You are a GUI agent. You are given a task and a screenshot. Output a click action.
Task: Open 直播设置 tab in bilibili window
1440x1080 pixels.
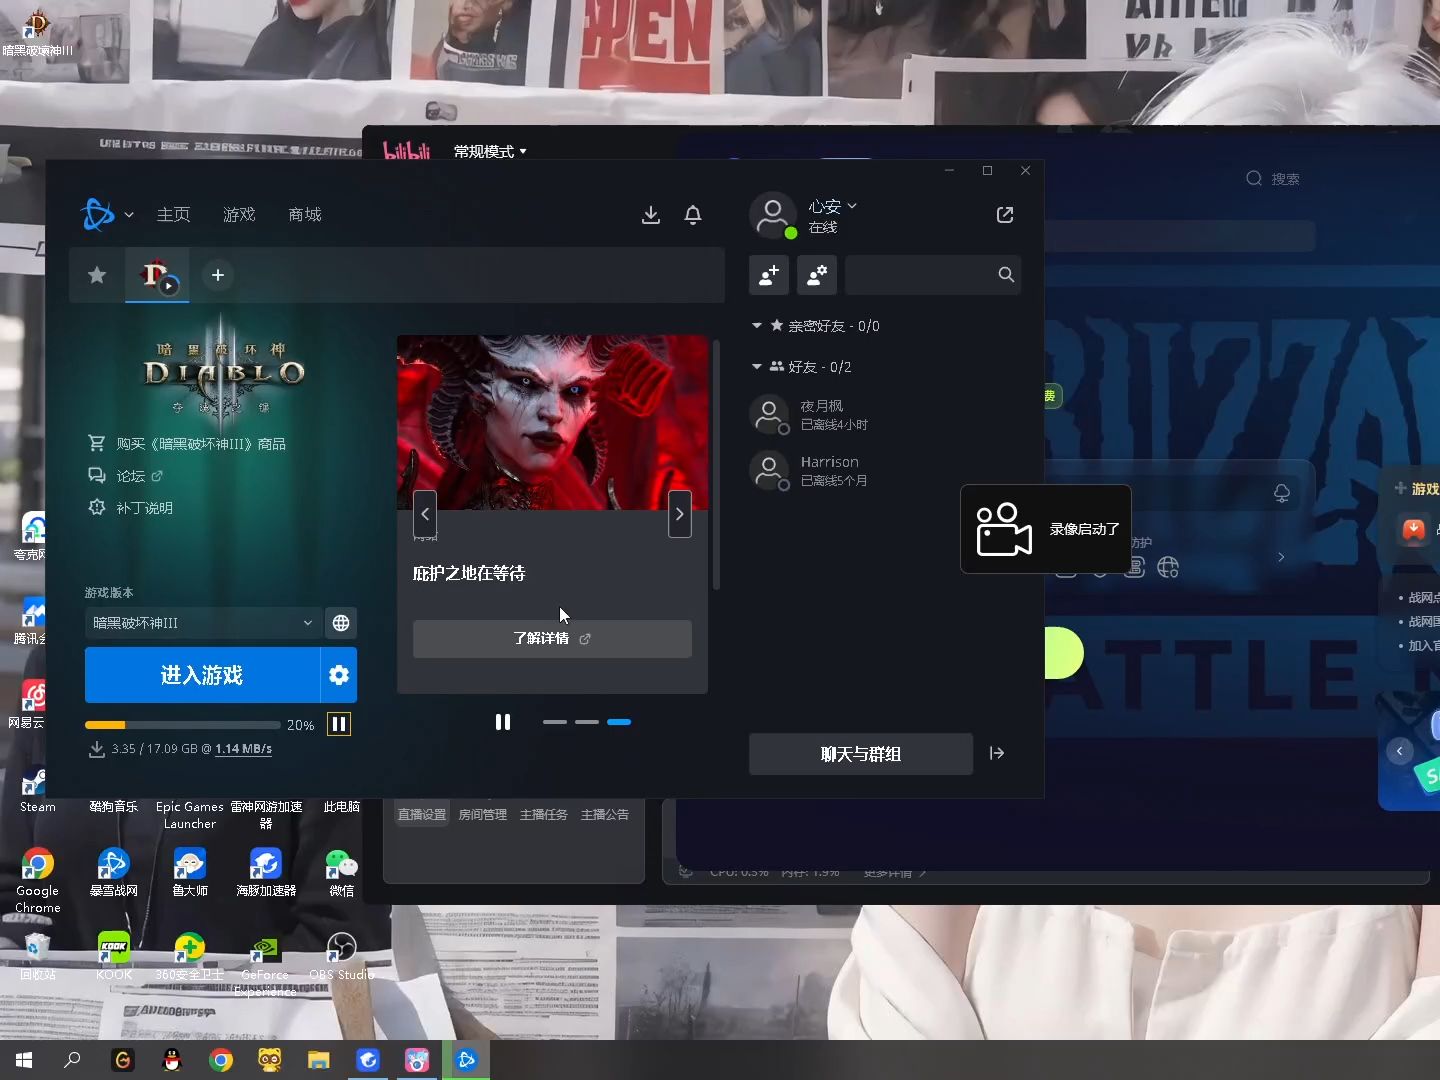point(422,814)
